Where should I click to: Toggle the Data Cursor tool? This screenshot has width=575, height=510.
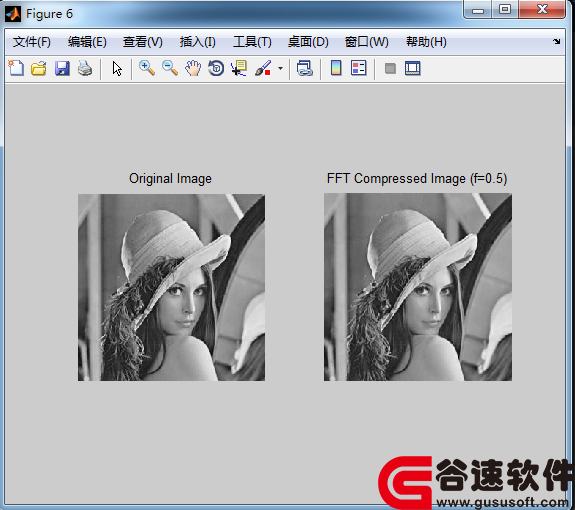pyautogui.click(x=239, y=69)
